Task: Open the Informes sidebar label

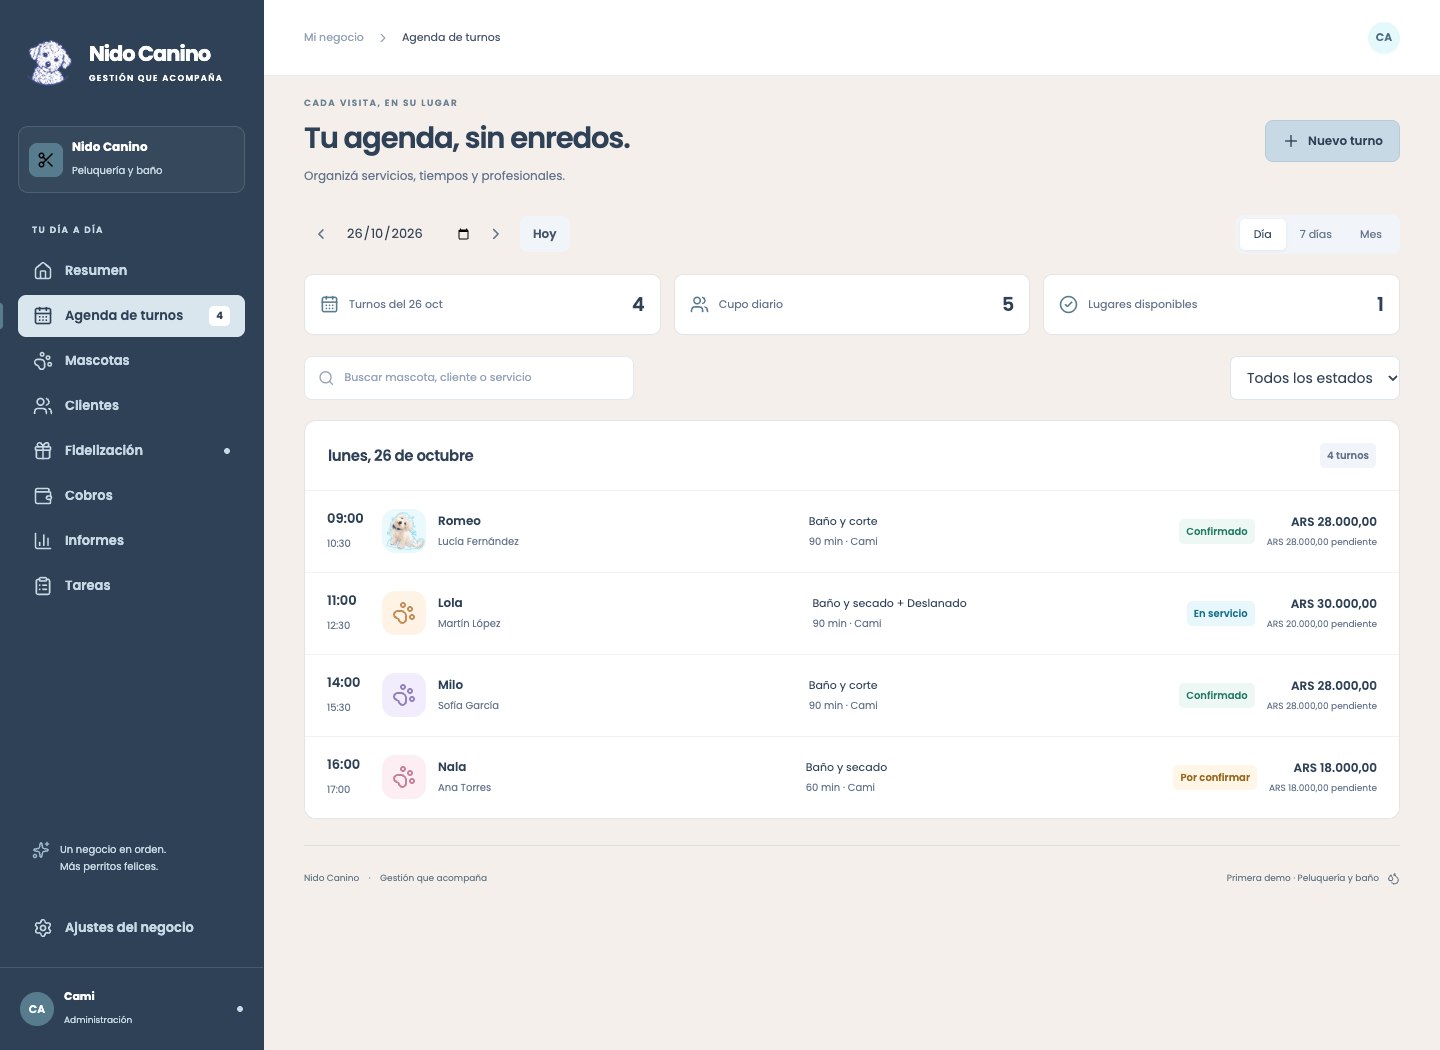Action: tap(94, 540)
